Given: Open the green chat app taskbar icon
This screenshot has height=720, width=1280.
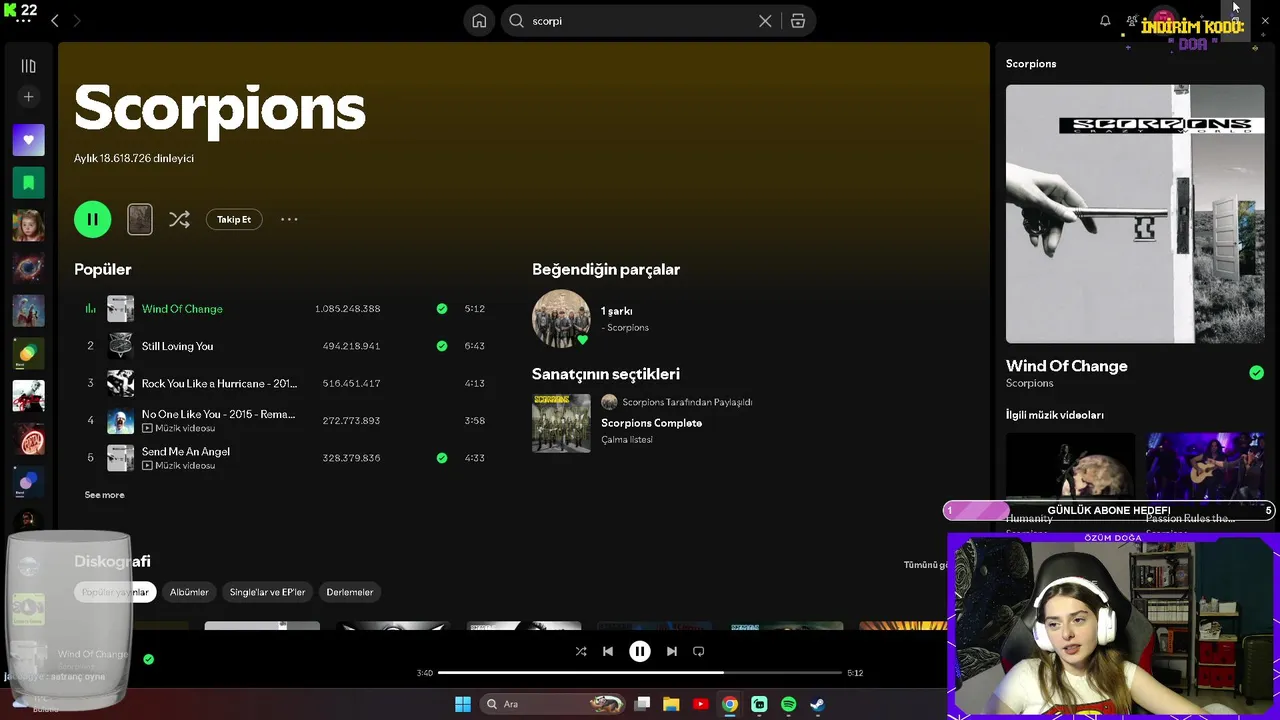Looking at the screenshot, I should (759, 704).
